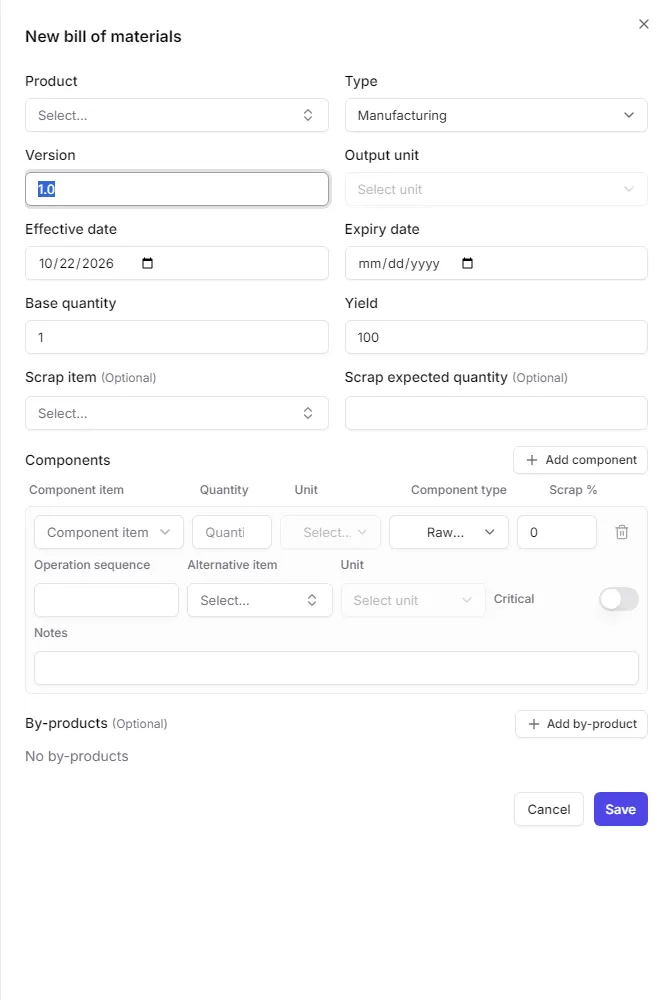This screenshot has width=672, height=1000.
Task: Click the component Quantity input
Action: [x=232, y=533]
